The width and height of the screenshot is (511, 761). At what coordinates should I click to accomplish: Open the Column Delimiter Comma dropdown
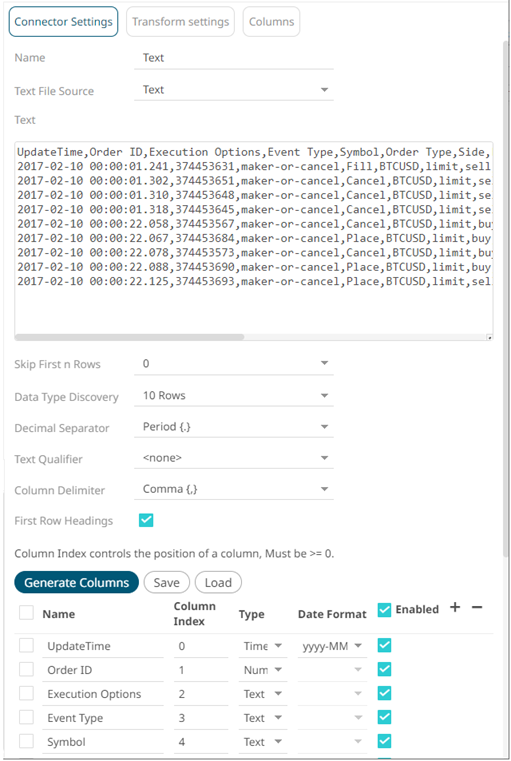(x=233, y=489)
